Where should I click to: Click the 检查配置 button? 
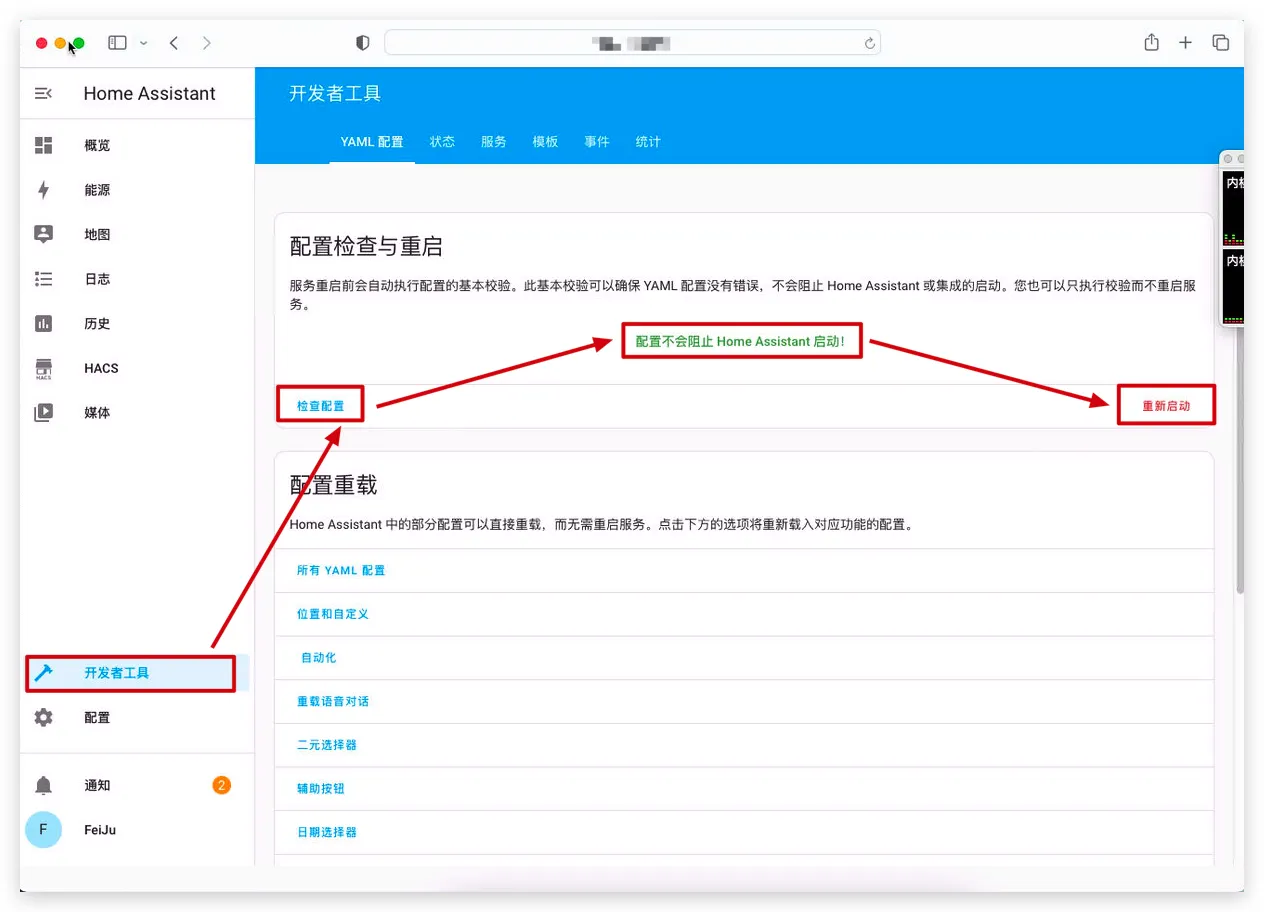tap(320, 406)
